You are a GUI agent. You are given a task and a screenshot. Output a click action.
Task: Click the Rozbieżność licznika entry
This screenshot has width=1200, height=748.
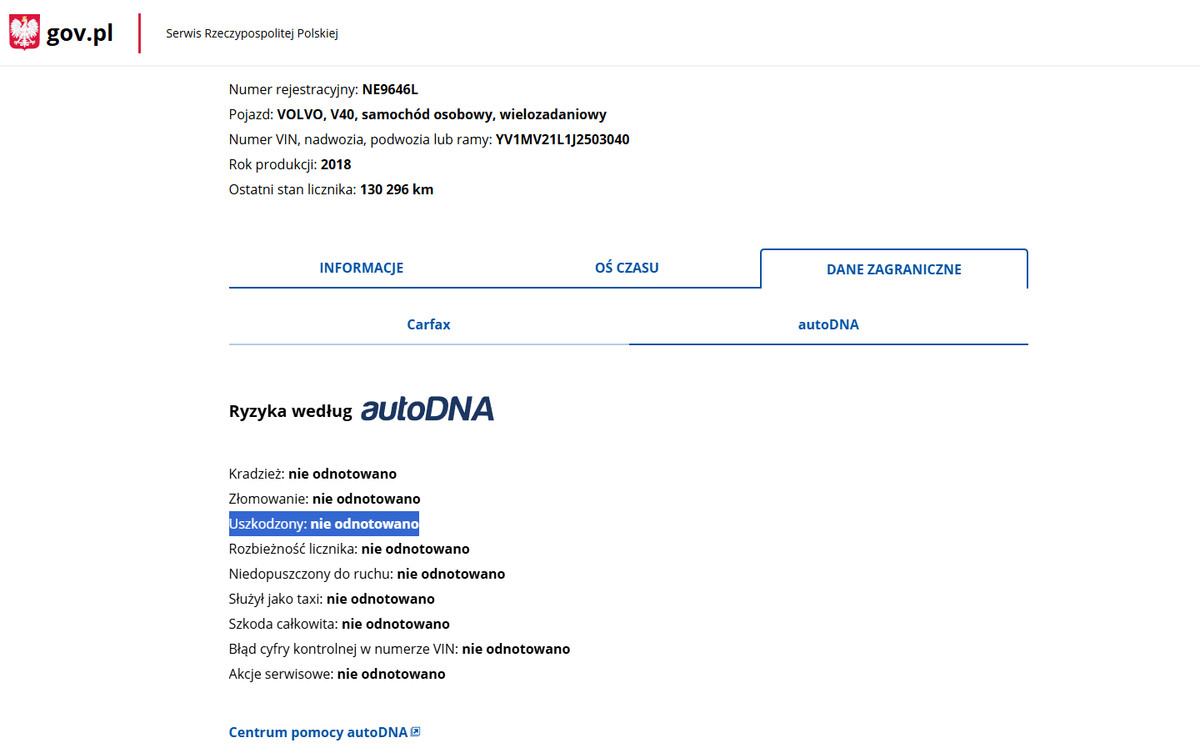[x=349, y=549]
